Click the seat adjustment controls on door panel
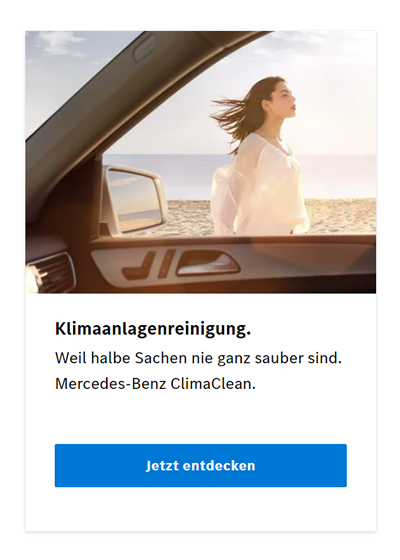This screenshot has width=400, height=560. click(x=148, y=266)
